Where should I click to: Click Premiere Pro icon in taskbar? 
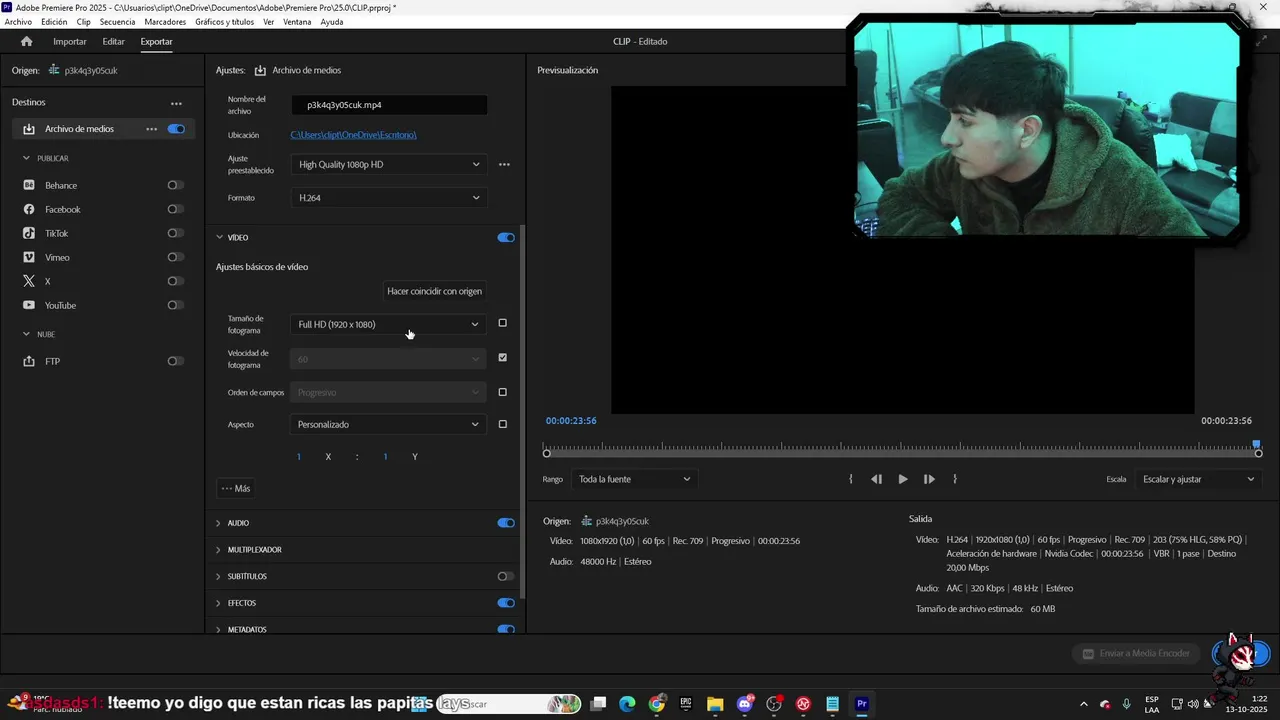click(862, 704)
